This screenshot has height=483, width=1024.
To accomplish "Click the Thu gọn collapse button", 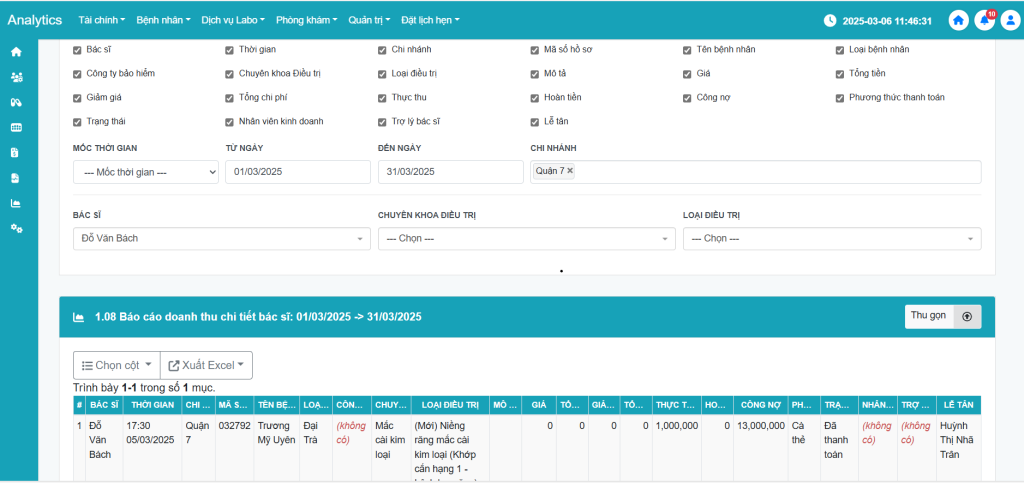I will (942, 316).
